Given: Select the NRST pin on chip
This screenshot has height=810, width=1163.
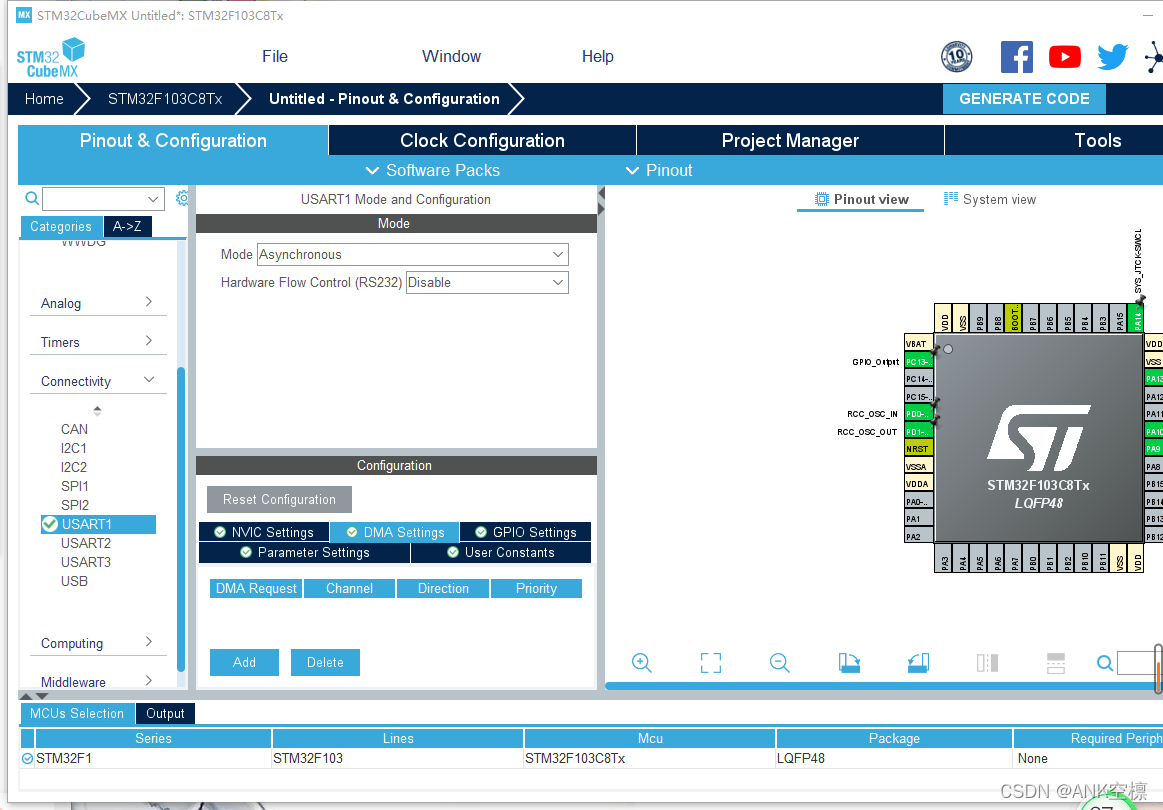Looking at the screenshot, I should pyautogui.click(x=918, y=449).
